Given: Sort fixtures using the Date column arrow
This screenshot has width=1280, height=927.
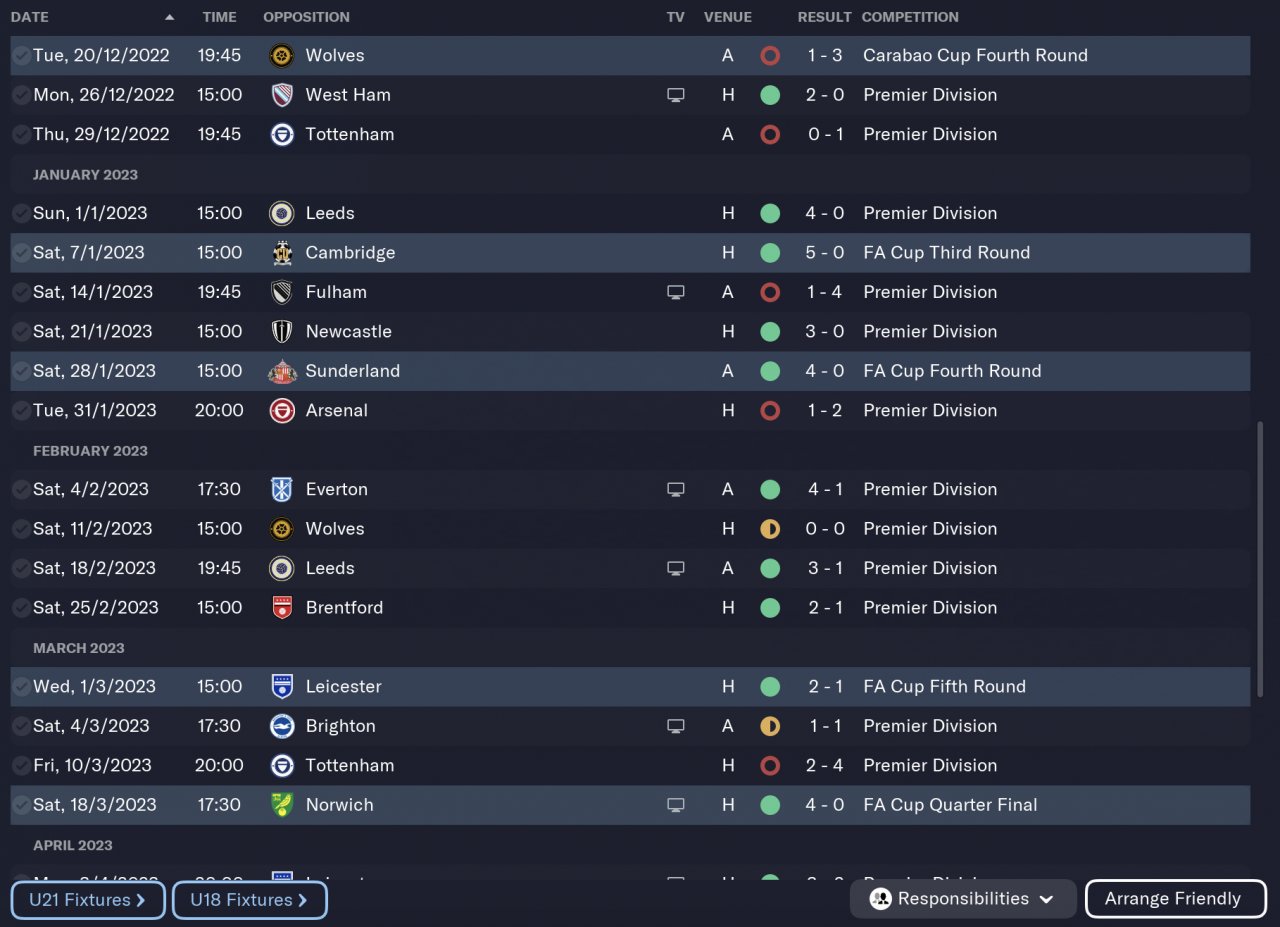Looking at the screenshot, I should (x=169, y=17).
